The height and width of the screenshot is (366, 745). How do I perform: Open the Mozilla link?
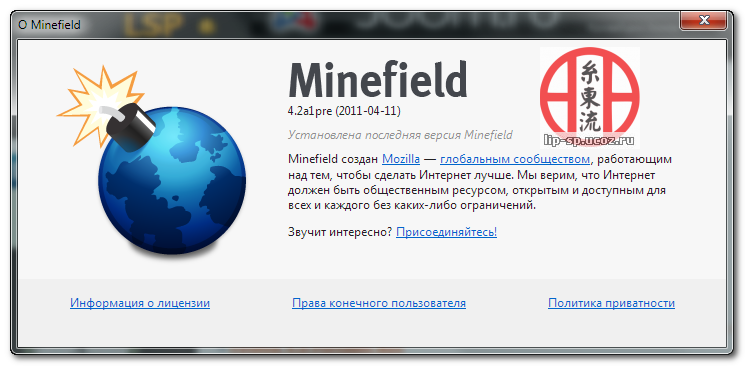point(401,158)
